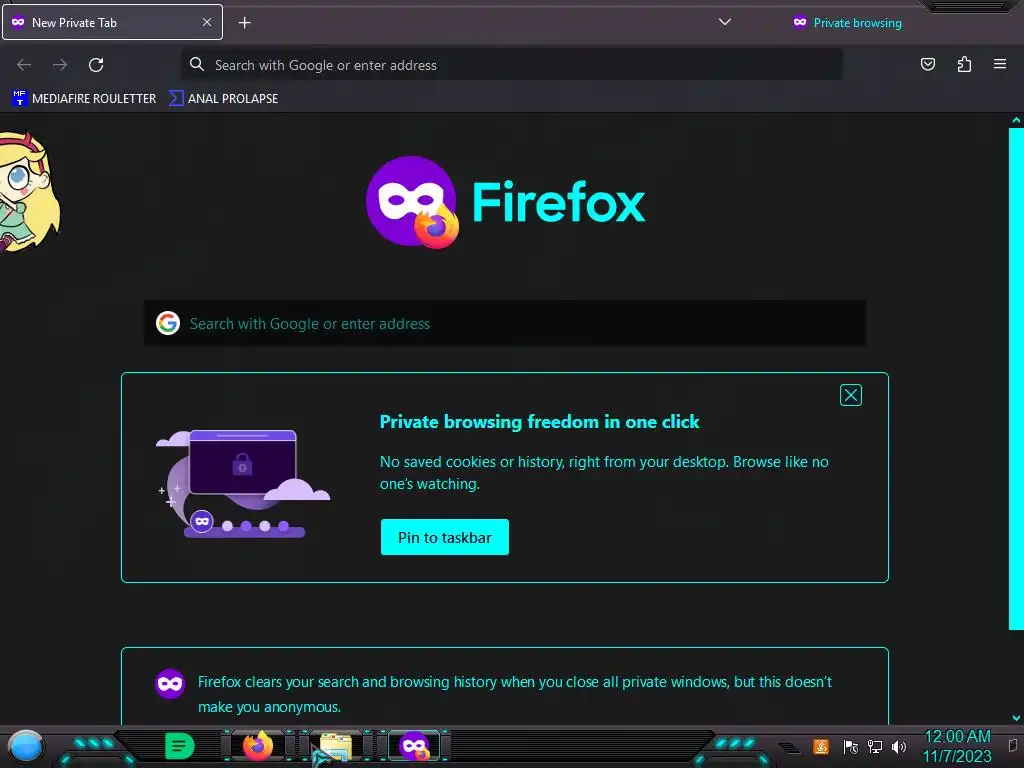Click the scrollbar up arrow
The width and height of the screenshot is (1024, 768).
pos(1016,120)
